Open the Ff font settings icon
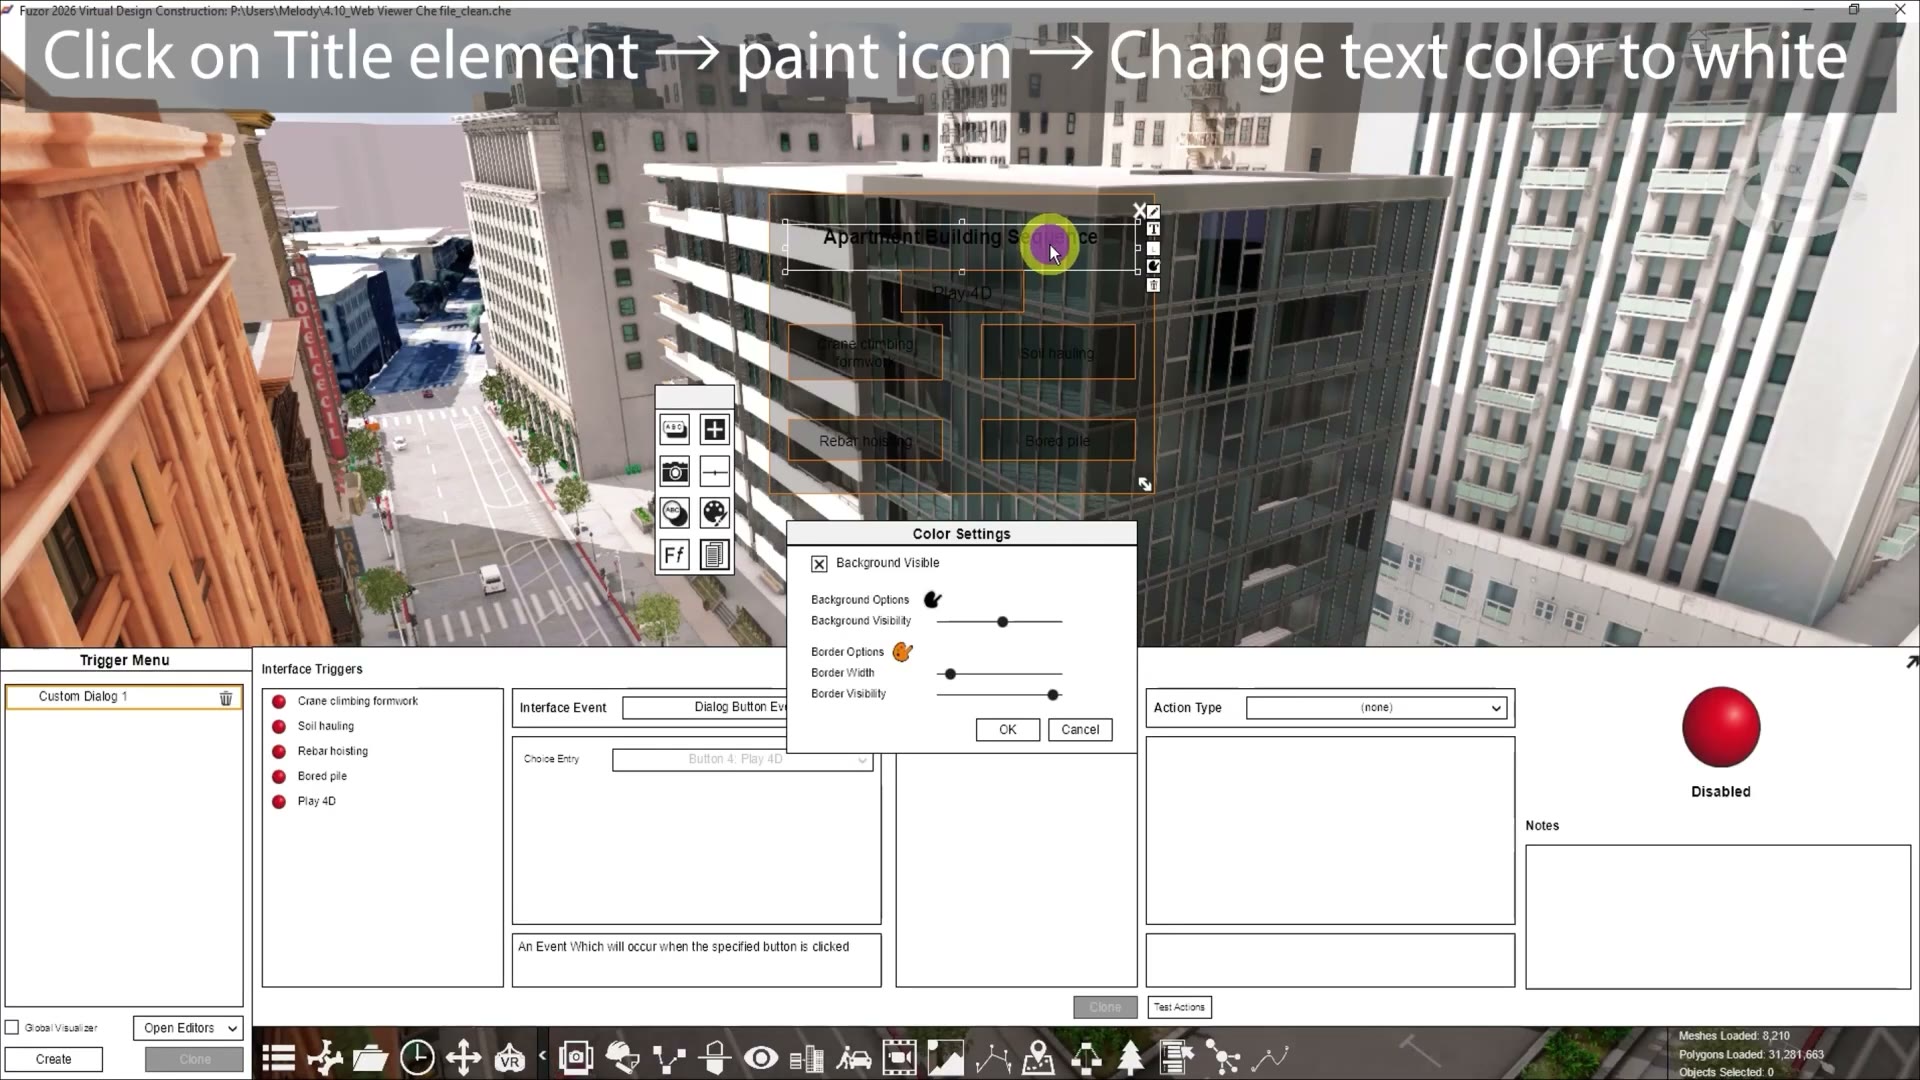The width and height of the screenshot is (1920, 1080). pyautogui.click(x=675, y=554)
